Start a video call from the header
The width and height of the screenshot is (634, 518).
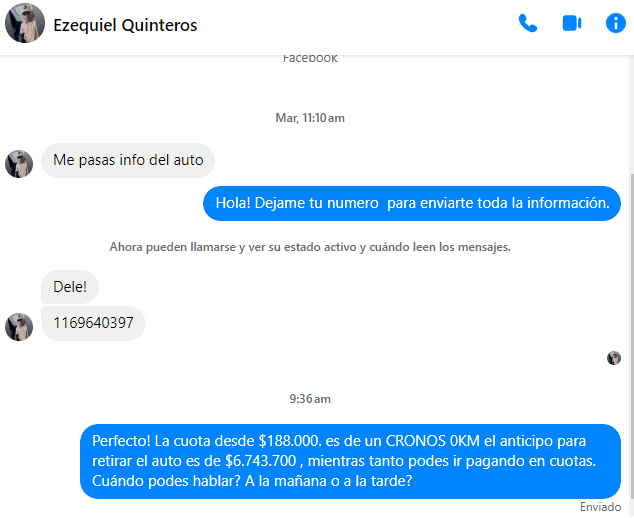click(x=572, y=23)
